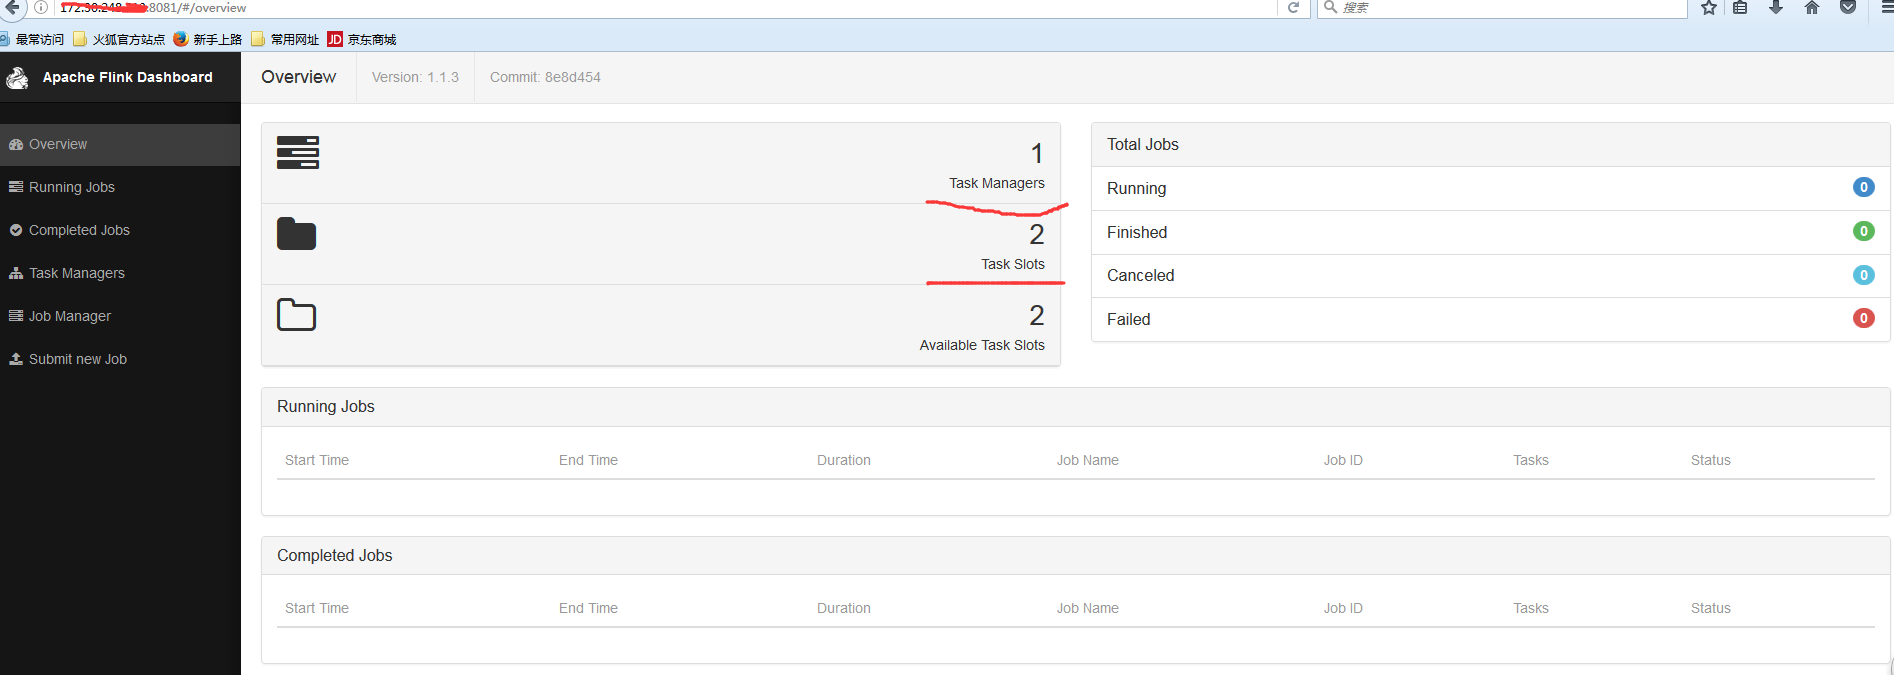Show bookmarks list icon next to star
The image size is (1894, 675).
click(x=1740, y=7)
